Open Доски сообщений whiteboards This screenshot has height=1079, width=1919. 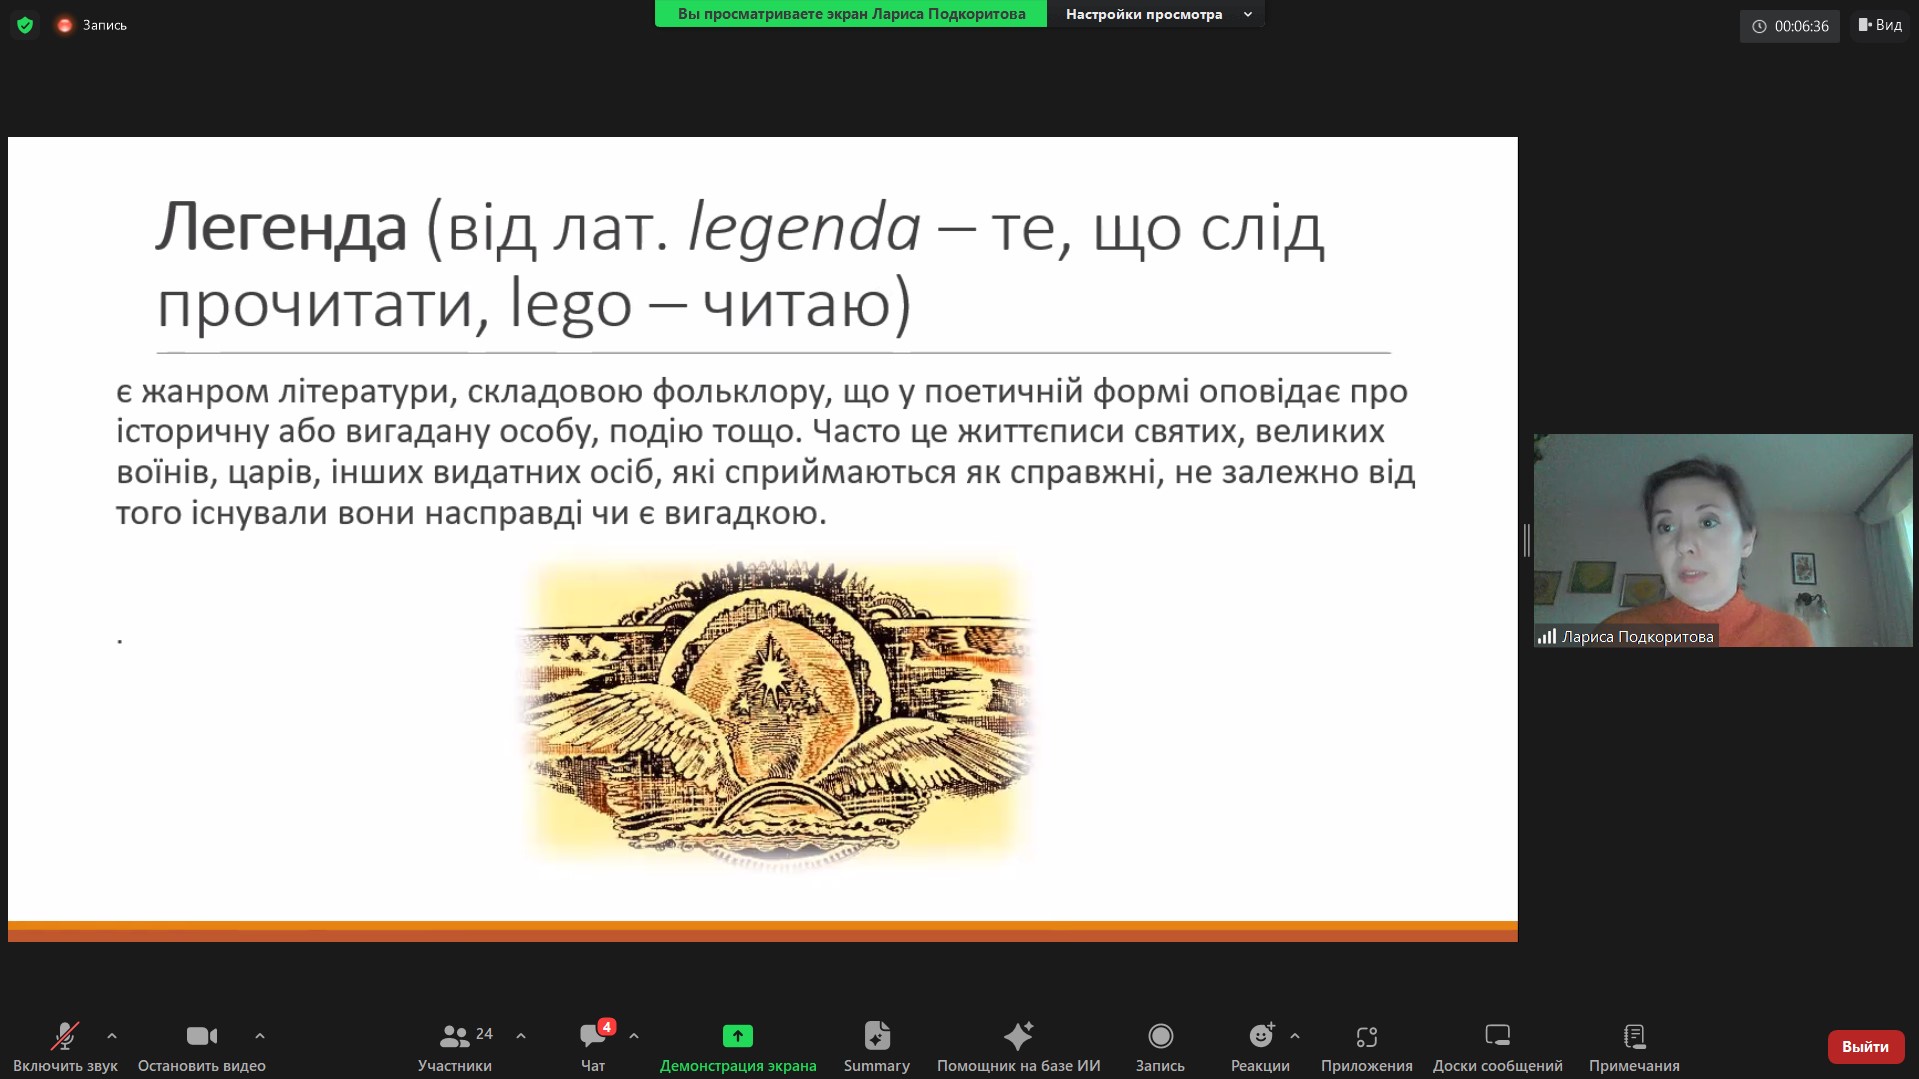1497,1046
